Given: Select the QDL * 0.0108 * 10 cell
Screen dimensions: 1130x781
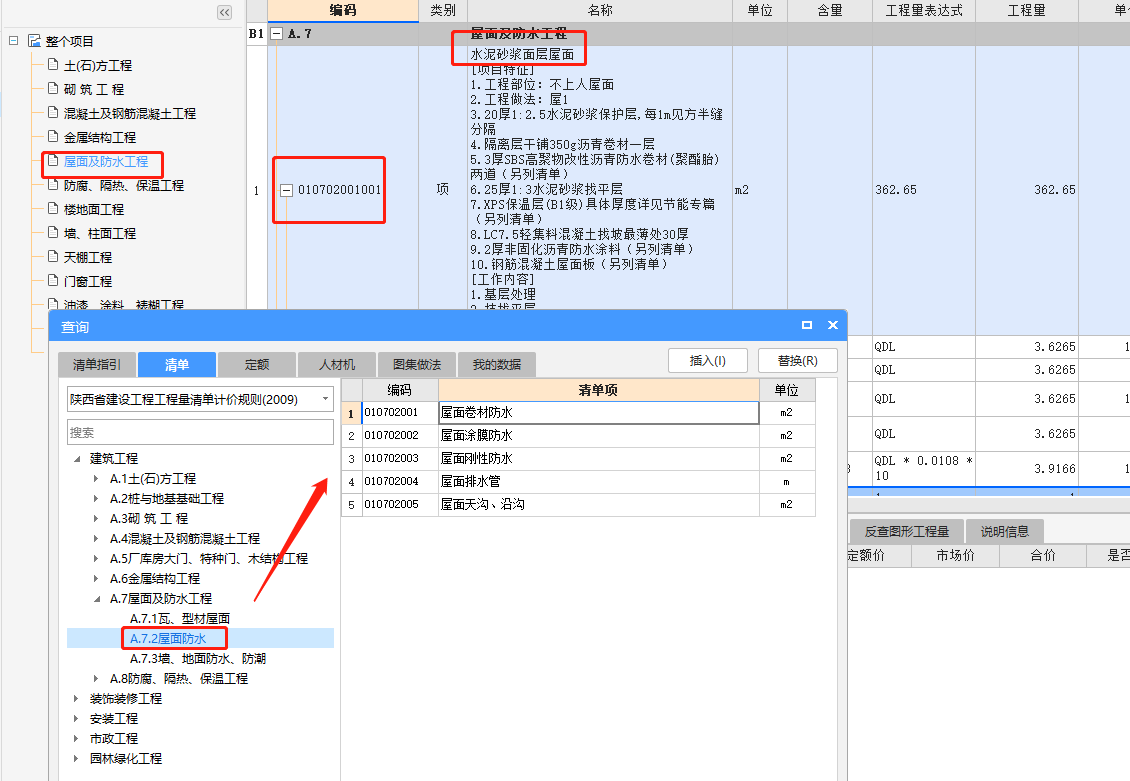Looking at the screenshot, I should [x=924, y=468].
